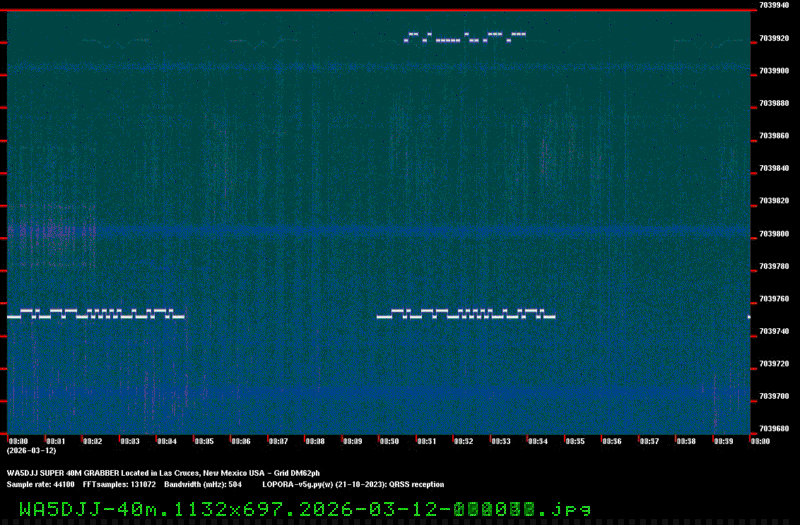Viewport: 800px width, 525px height.
Task: Pick the 7039880 frequency label
Action: 774,104
